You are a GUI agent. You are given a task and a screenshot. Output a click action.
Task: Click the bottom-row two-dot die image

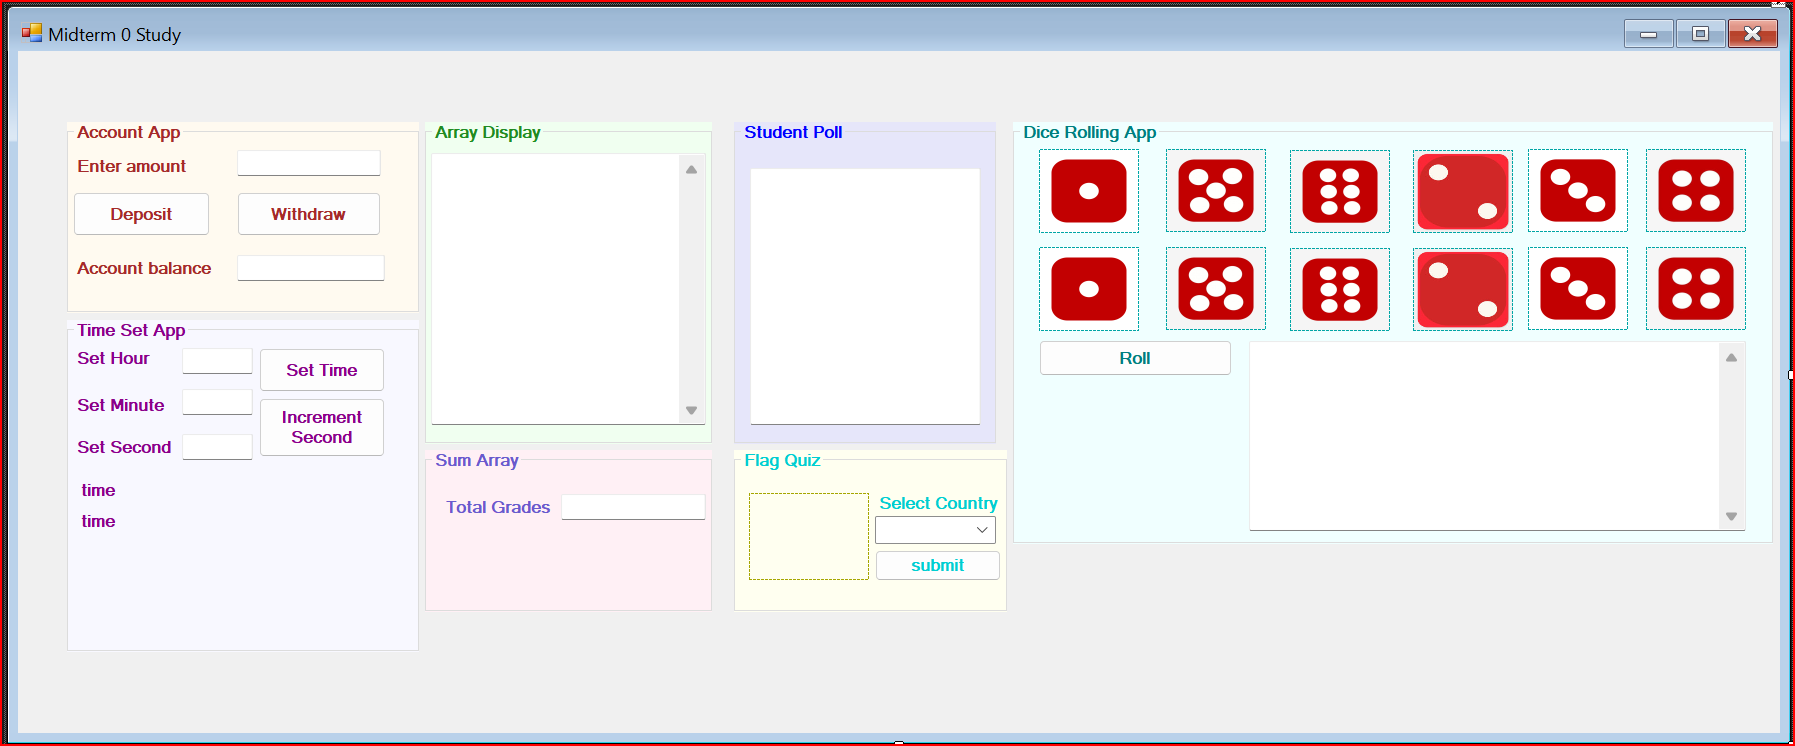tap(1463, 290)
